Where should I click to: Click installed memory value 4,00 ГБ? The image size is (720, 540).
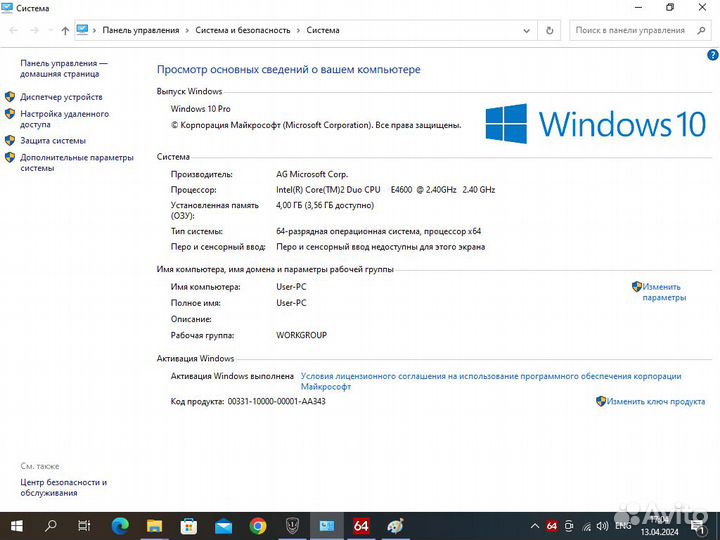coord(325,205)
